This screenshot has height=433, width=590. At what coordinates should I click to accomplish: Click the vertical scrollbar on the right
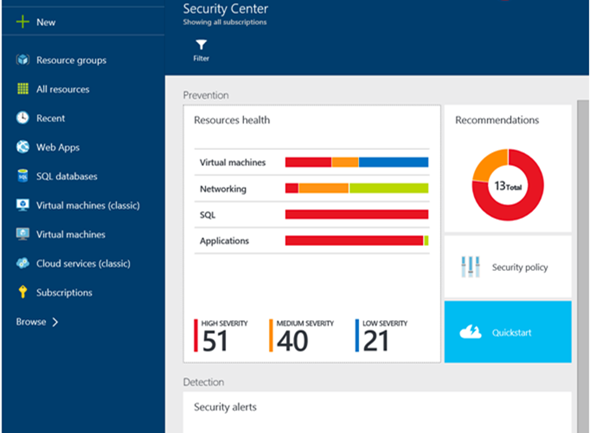(583, 266)
